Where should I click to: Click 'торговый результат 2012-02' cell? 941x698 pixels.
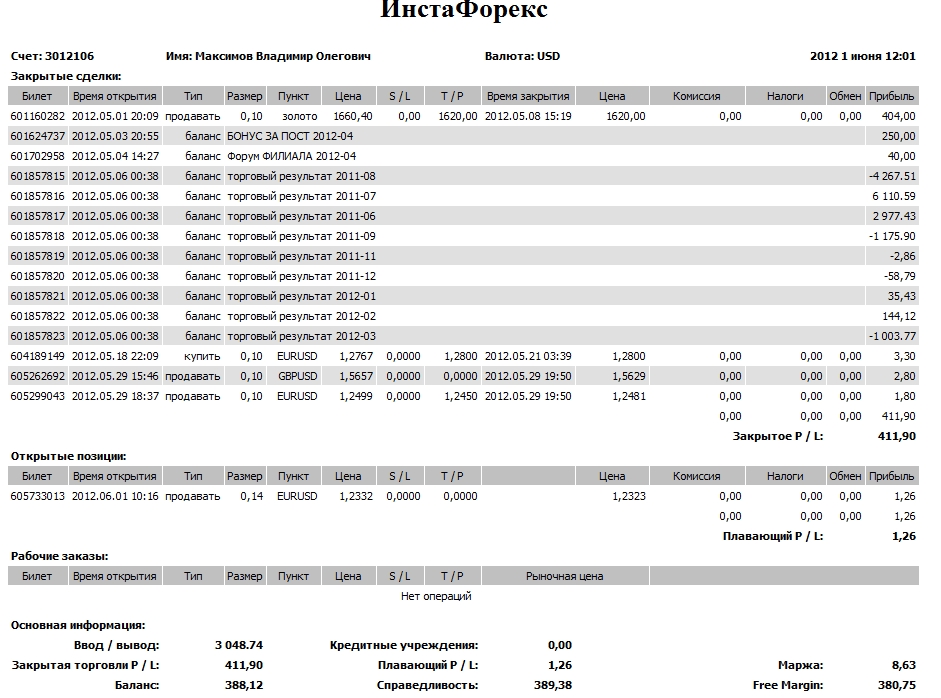tap(301, 316)
